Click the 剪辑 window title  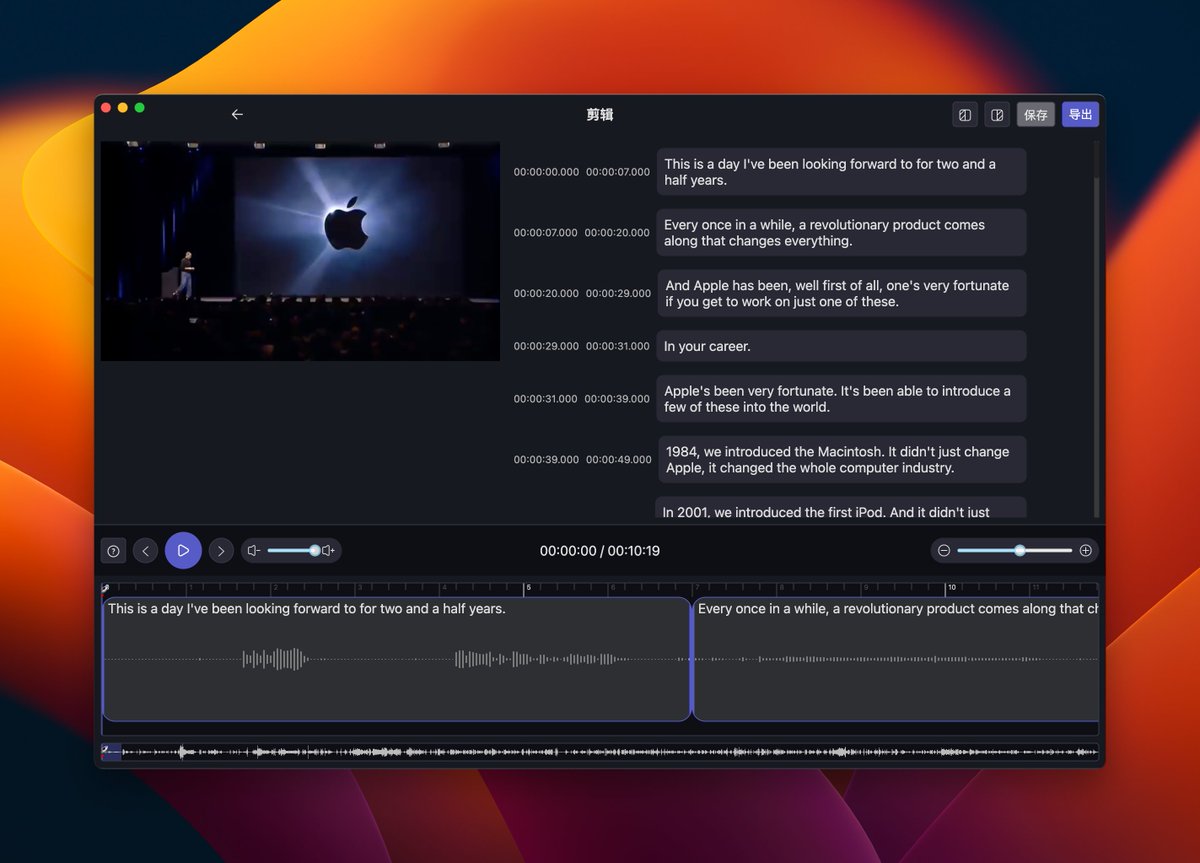click(x=600, y=115)
